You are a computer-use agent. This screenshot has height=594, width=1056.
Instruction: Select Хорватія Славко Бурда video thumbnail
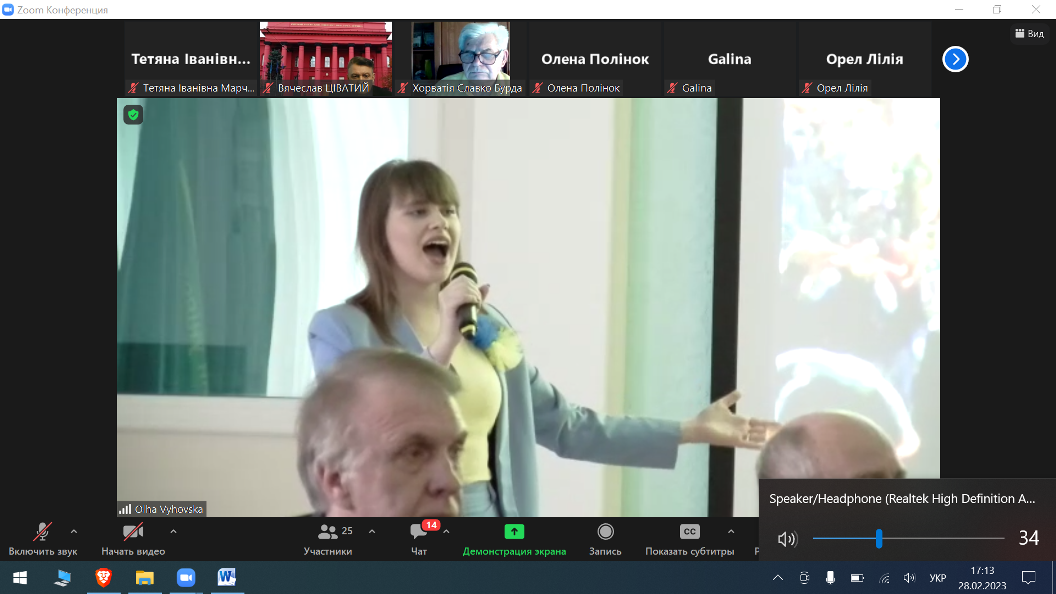461,59
